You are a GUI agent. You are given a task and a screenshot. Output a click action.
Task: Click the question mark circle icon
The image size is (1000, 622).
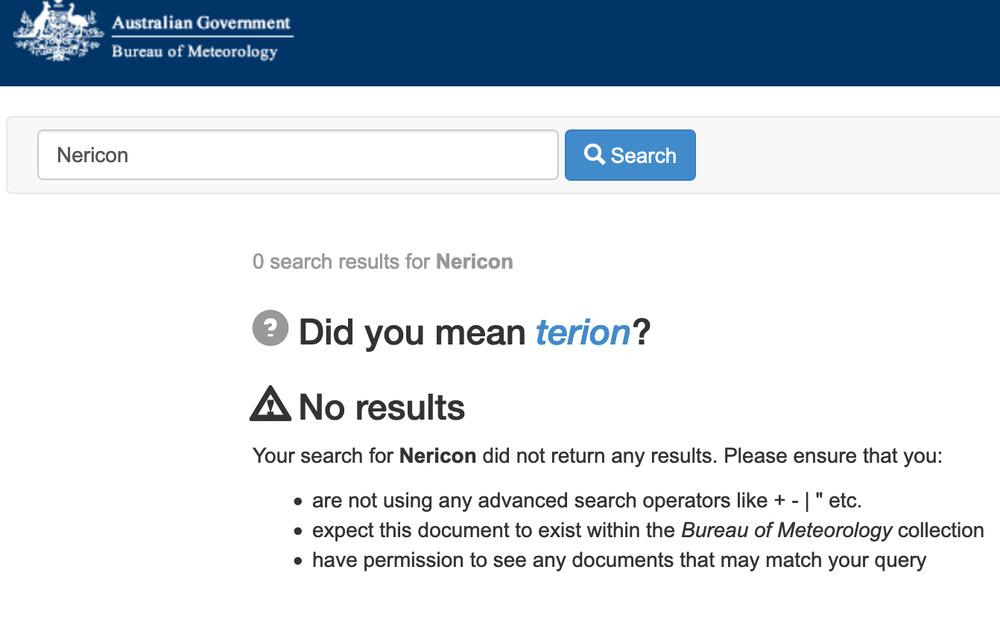pos(270,328)
